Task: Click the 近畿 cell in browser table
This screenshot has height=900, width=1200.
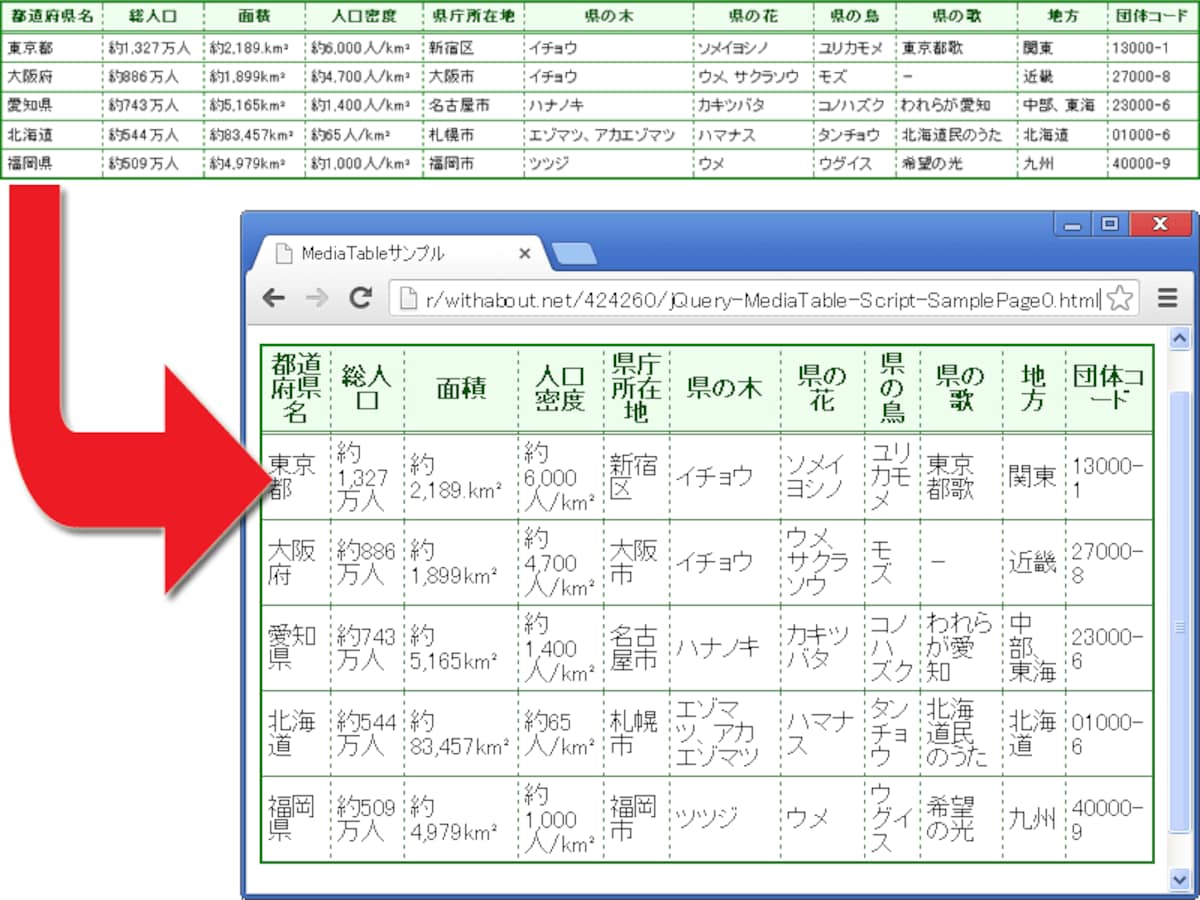Action: (x=1032, y=563)
